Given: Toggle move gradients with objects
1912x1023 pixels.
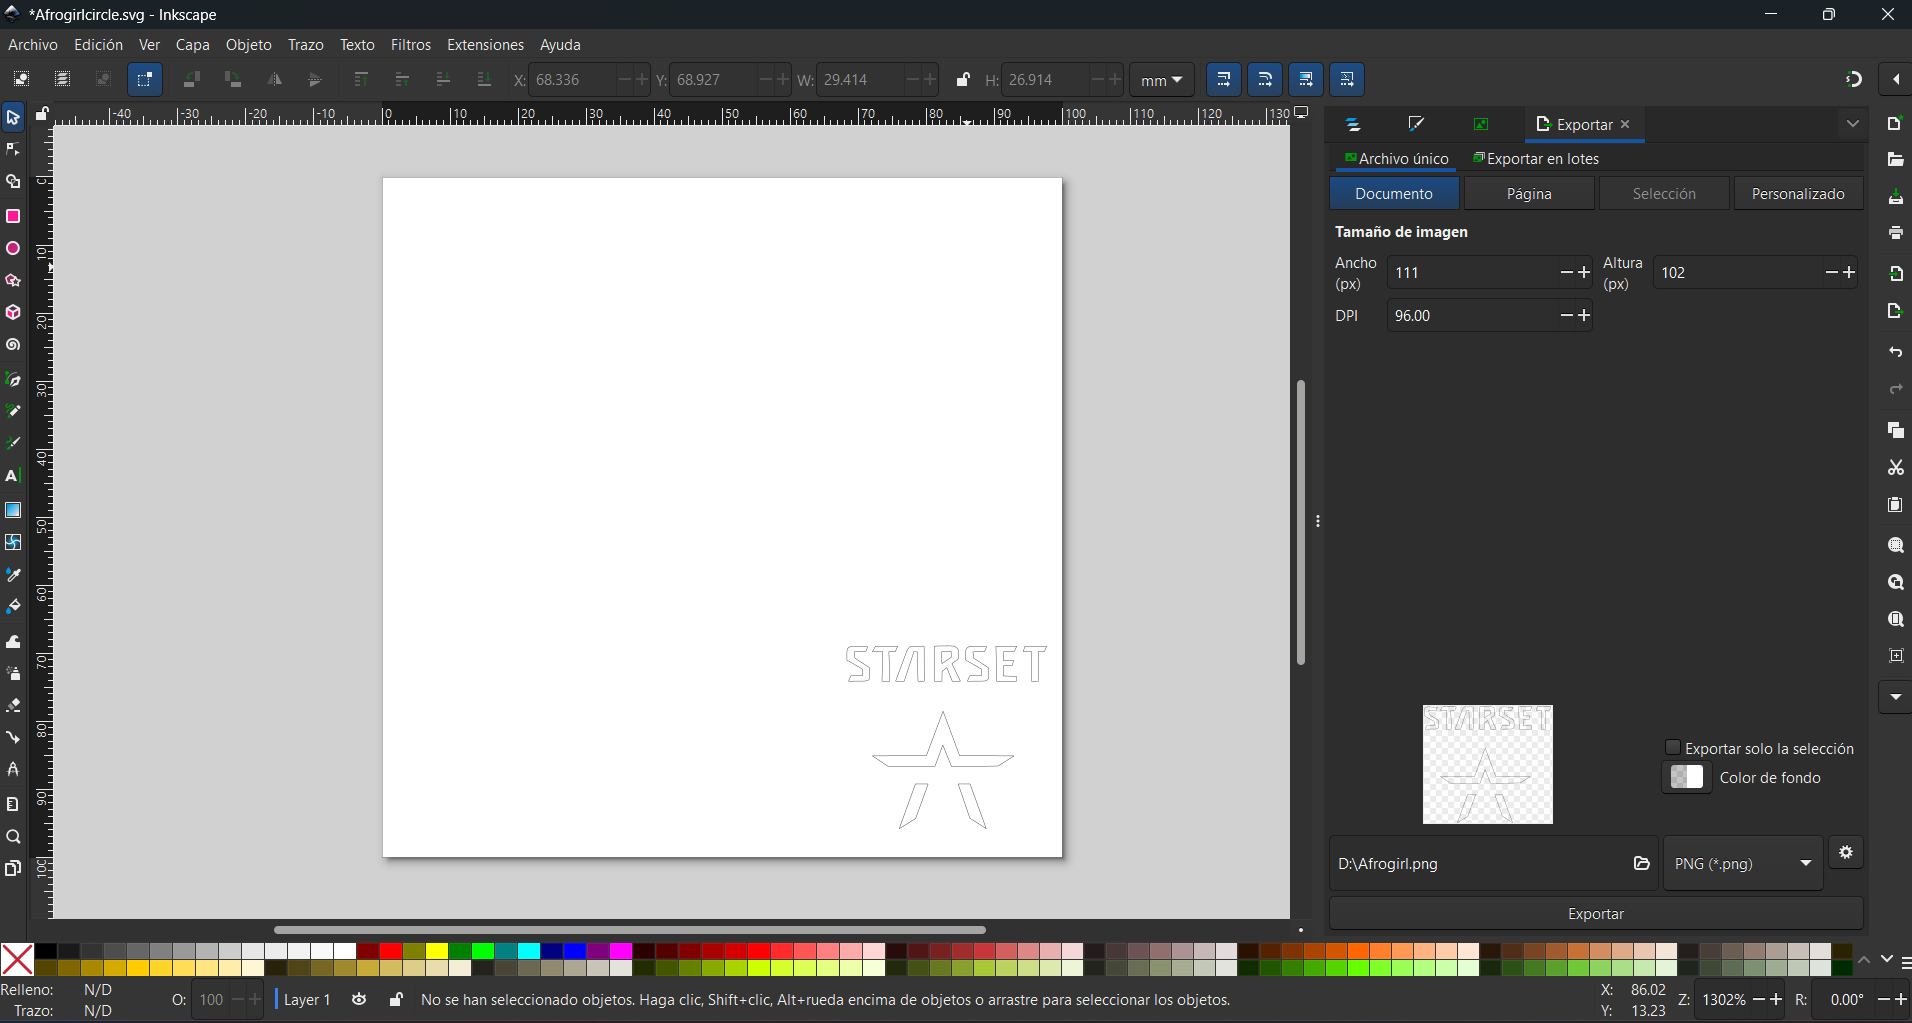Looking at the screenshot, I should pos(1306,79).
